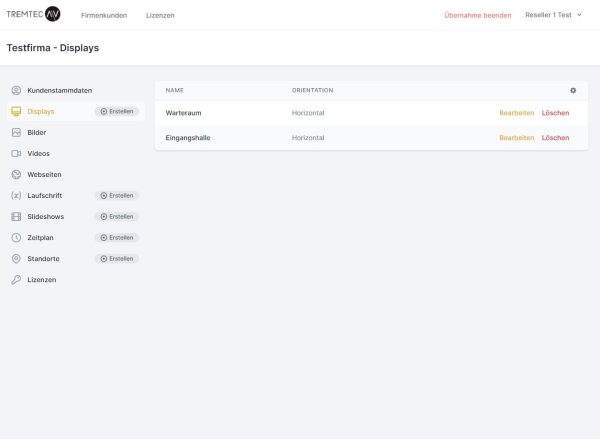Open table settings gear icon
This screenshot has width=600, height=439.
[573, 90]
